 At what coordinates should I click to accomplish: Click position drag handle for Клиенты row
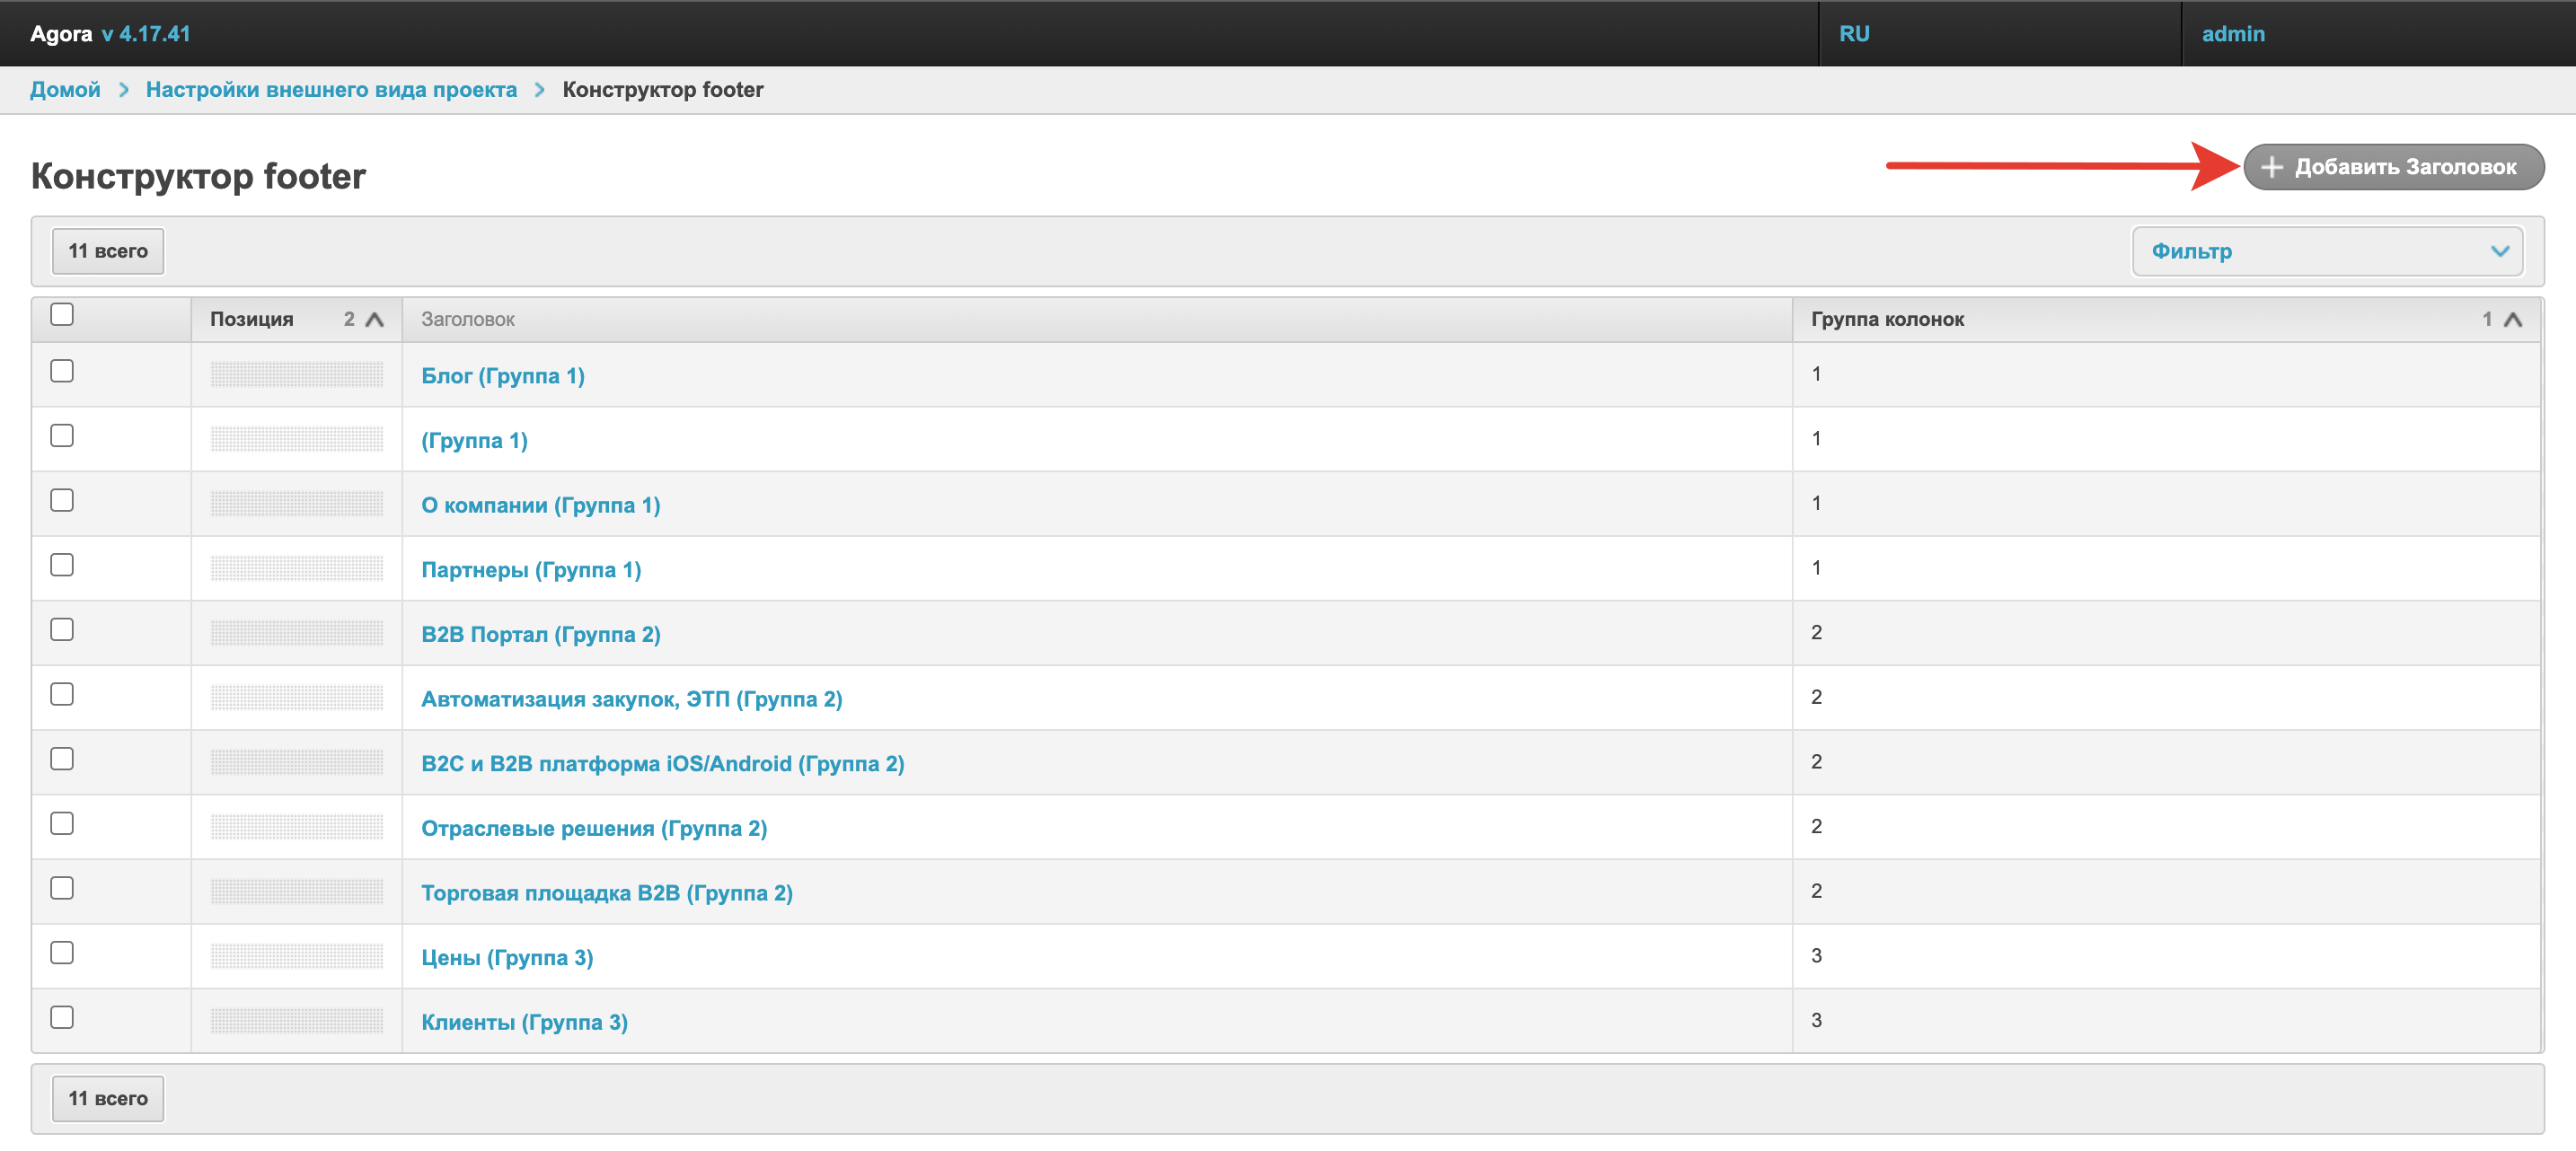[x=296, y=1020]
